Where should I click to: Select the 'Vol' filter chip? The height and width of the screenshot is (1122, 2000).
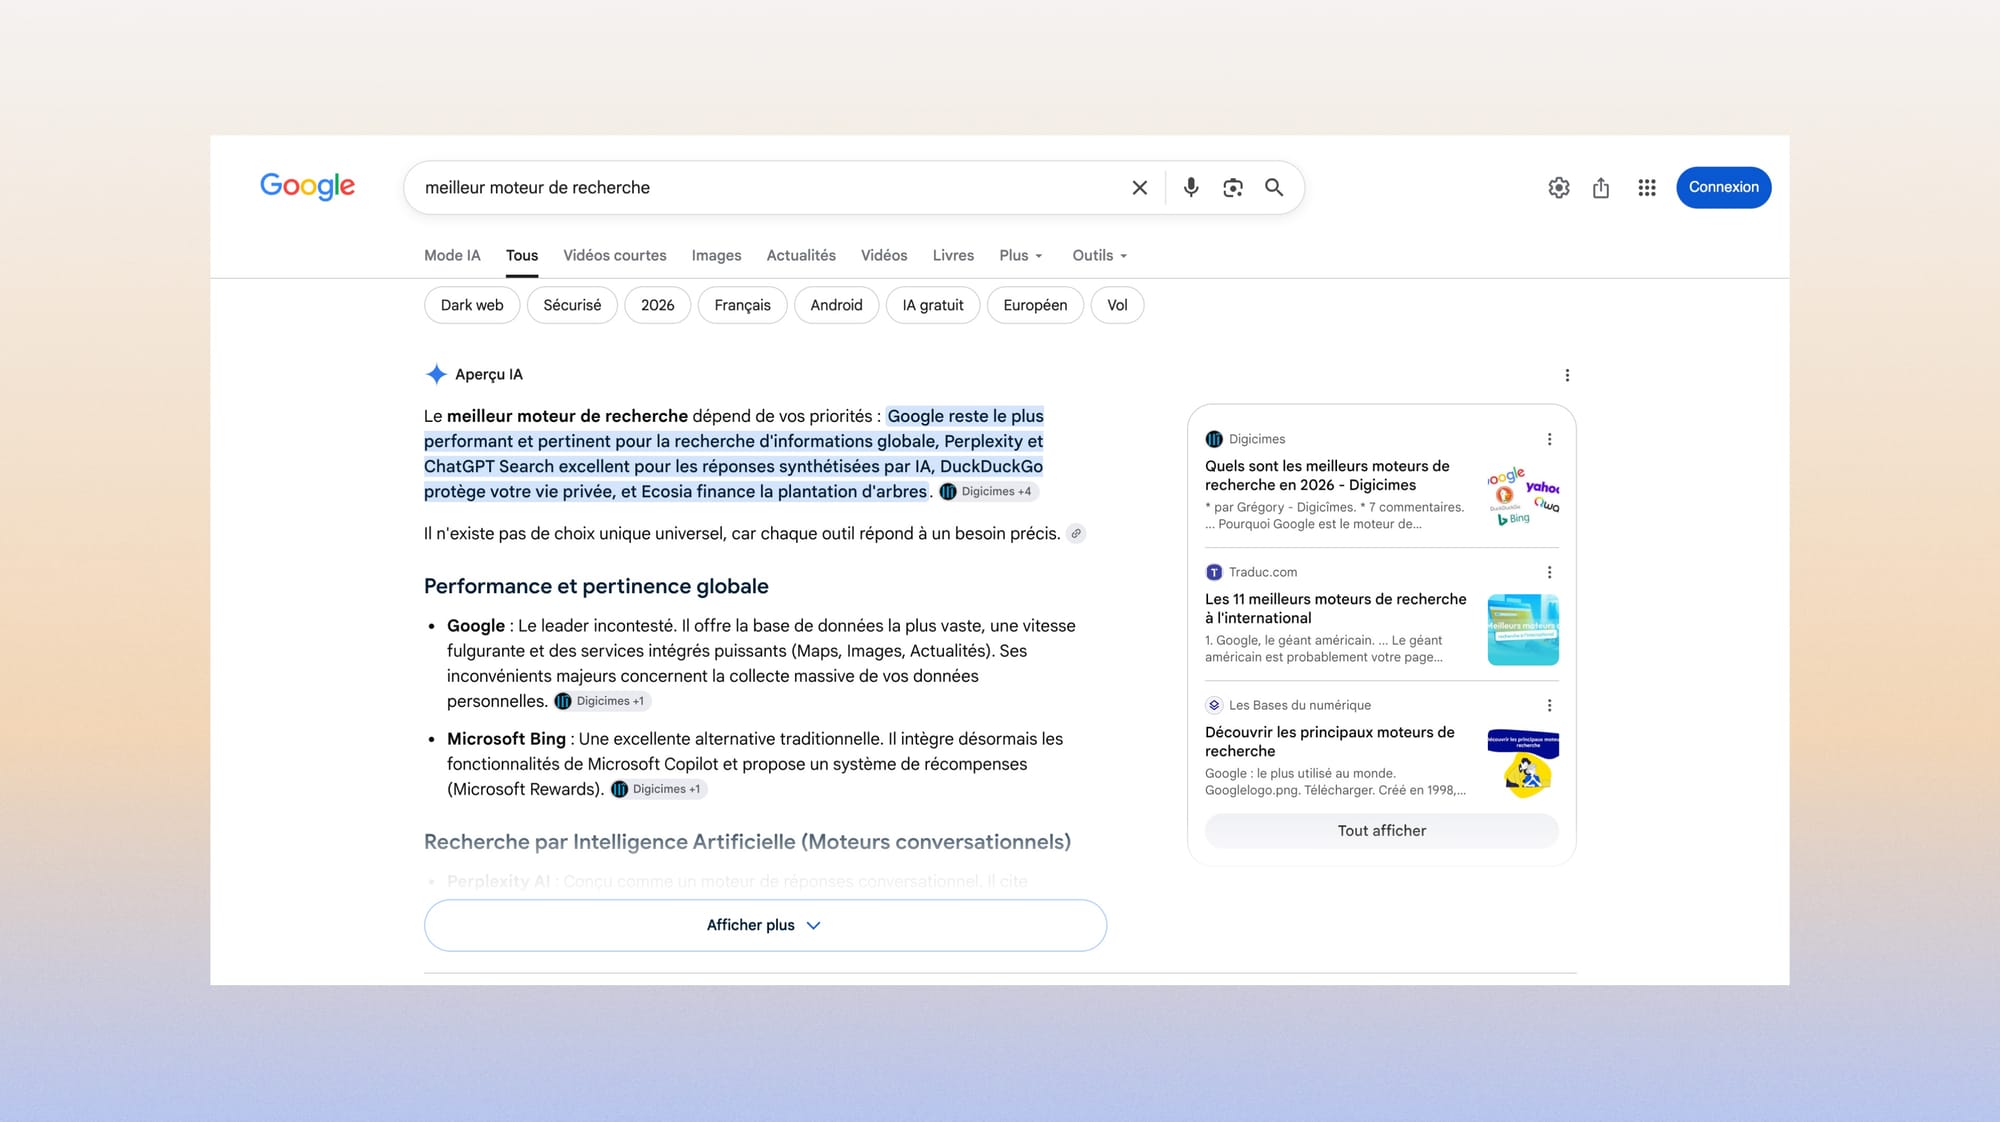click(x=1117, y=305)
